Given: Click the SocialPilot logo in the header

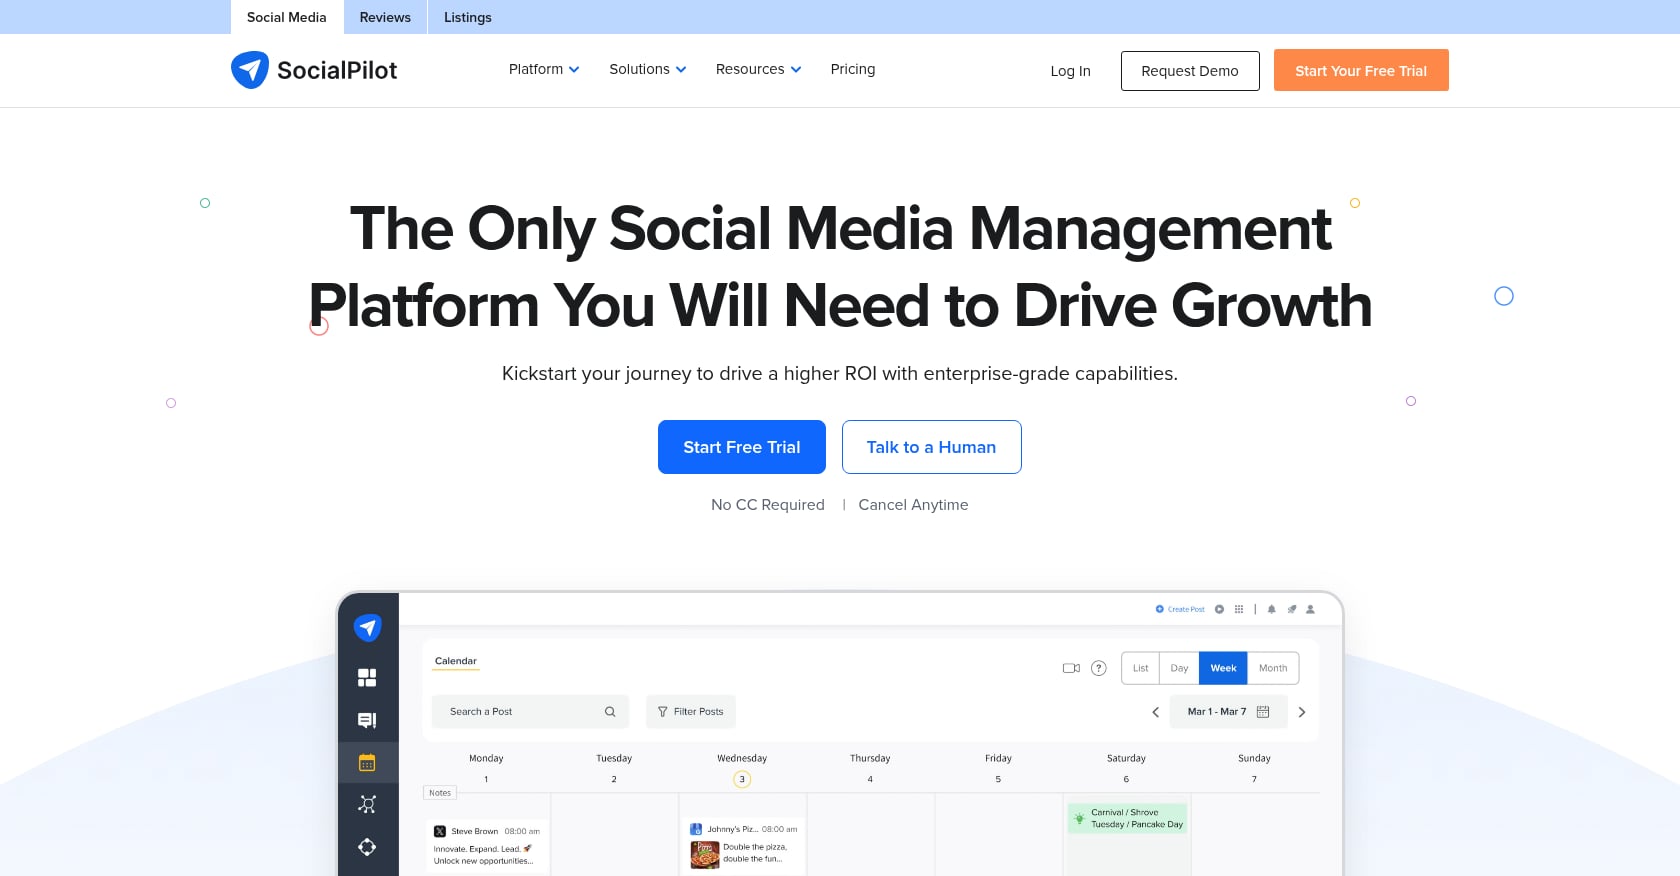Looking at the screenshot, I should [314, 70].
